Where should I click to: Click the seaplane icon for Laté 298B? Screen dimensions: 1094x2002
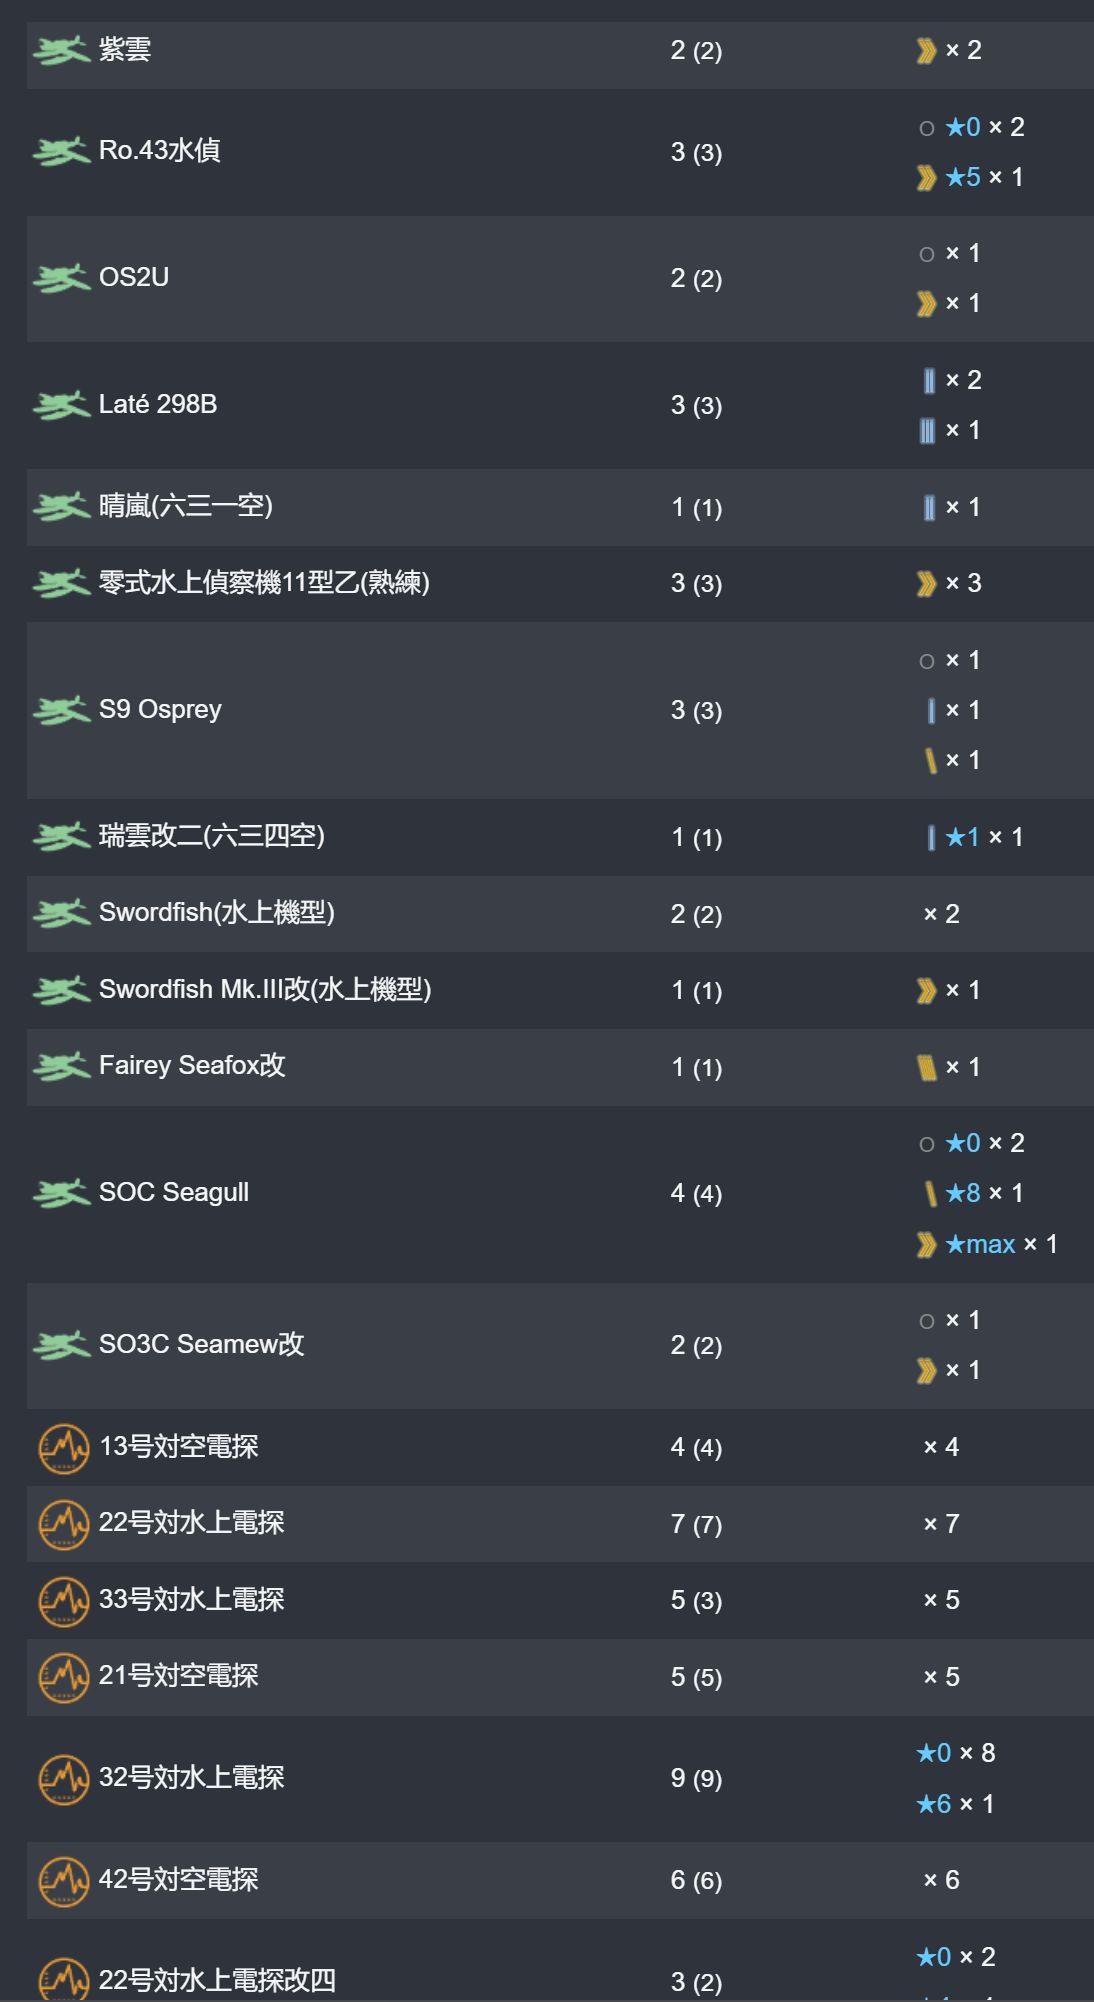pyautogui.click(x=61, y=405)
